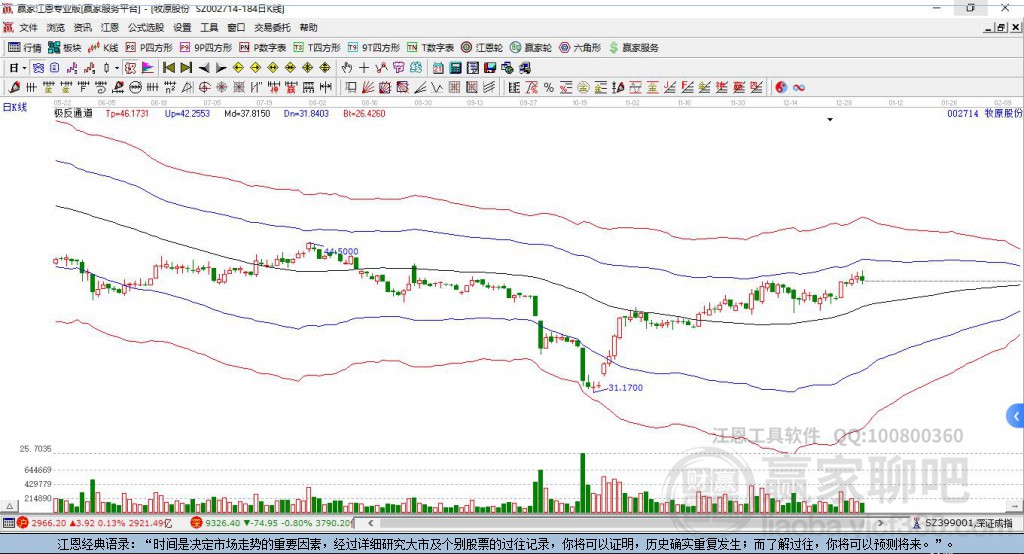Viewport: 1024px width, 554px height.
Task: Click the 002714 牧原股份 stock label
Action: click(x=985, y=114)
